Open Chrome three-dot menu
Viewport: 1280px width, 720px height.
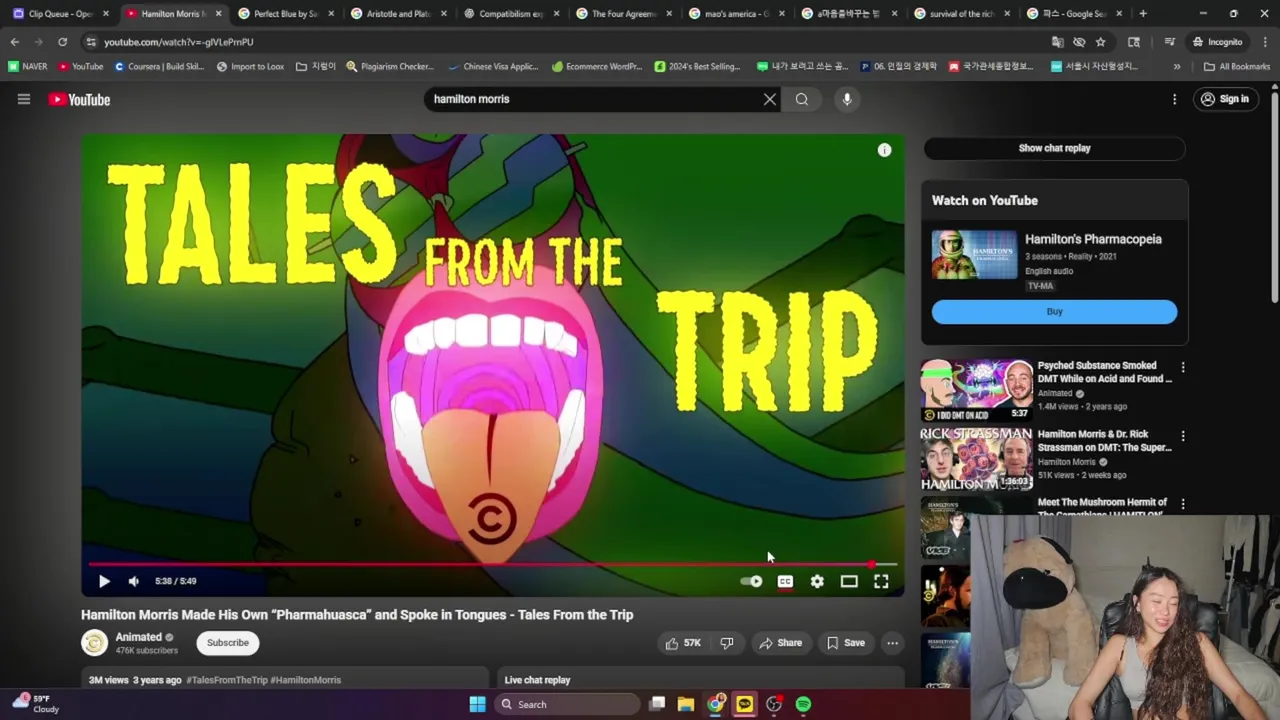1263,42
